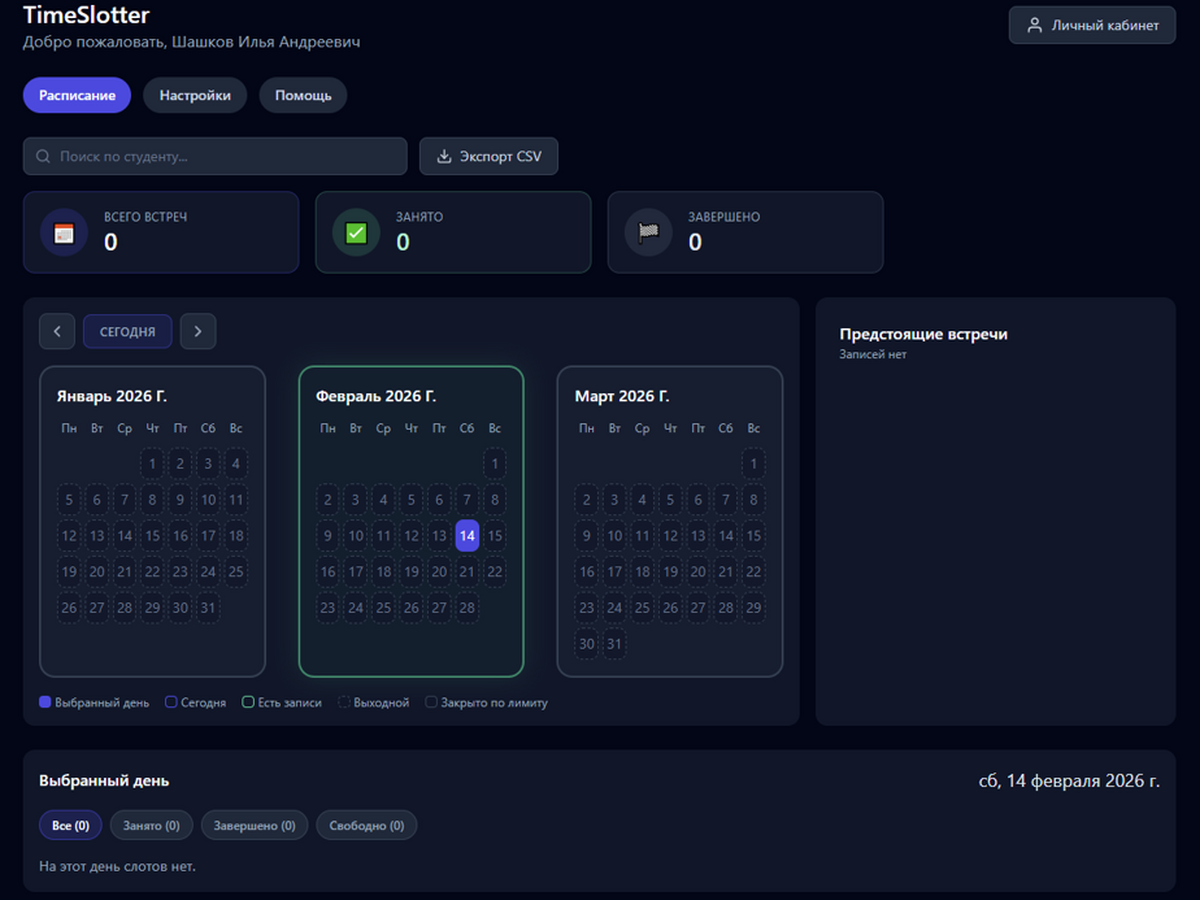Click the calendar icon in Всего встреч card
This screenshot has width=1200, height=900.
coord(65,233)
